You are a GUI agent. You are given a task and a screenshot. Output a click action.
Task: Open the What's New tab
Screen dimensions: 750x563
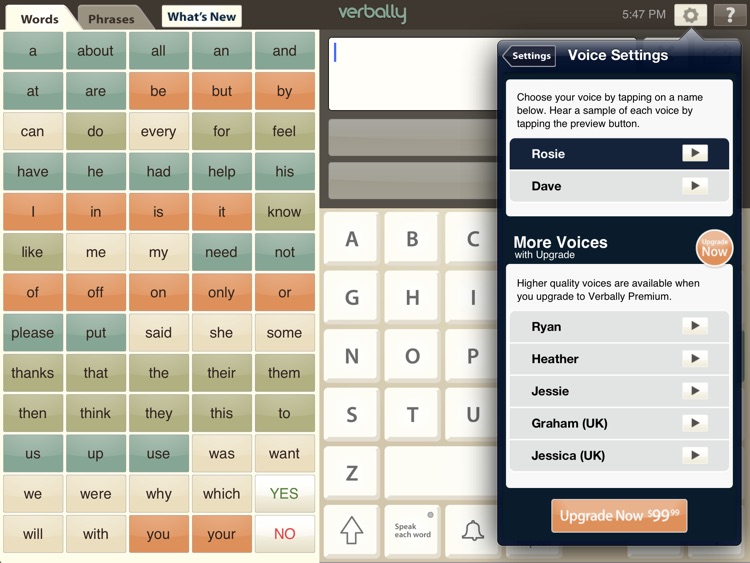point(201,17)
